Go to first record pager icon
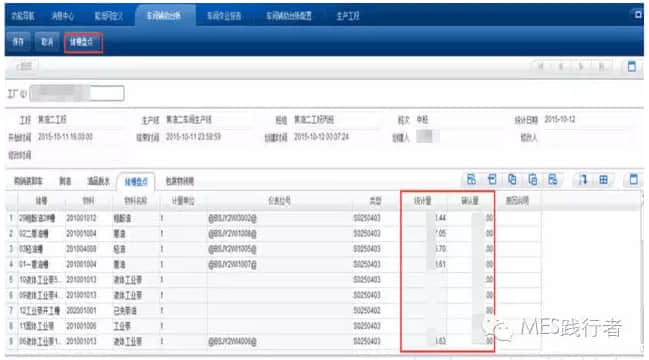Viewport: 649px width, 360px height. [x=541, y=67]
